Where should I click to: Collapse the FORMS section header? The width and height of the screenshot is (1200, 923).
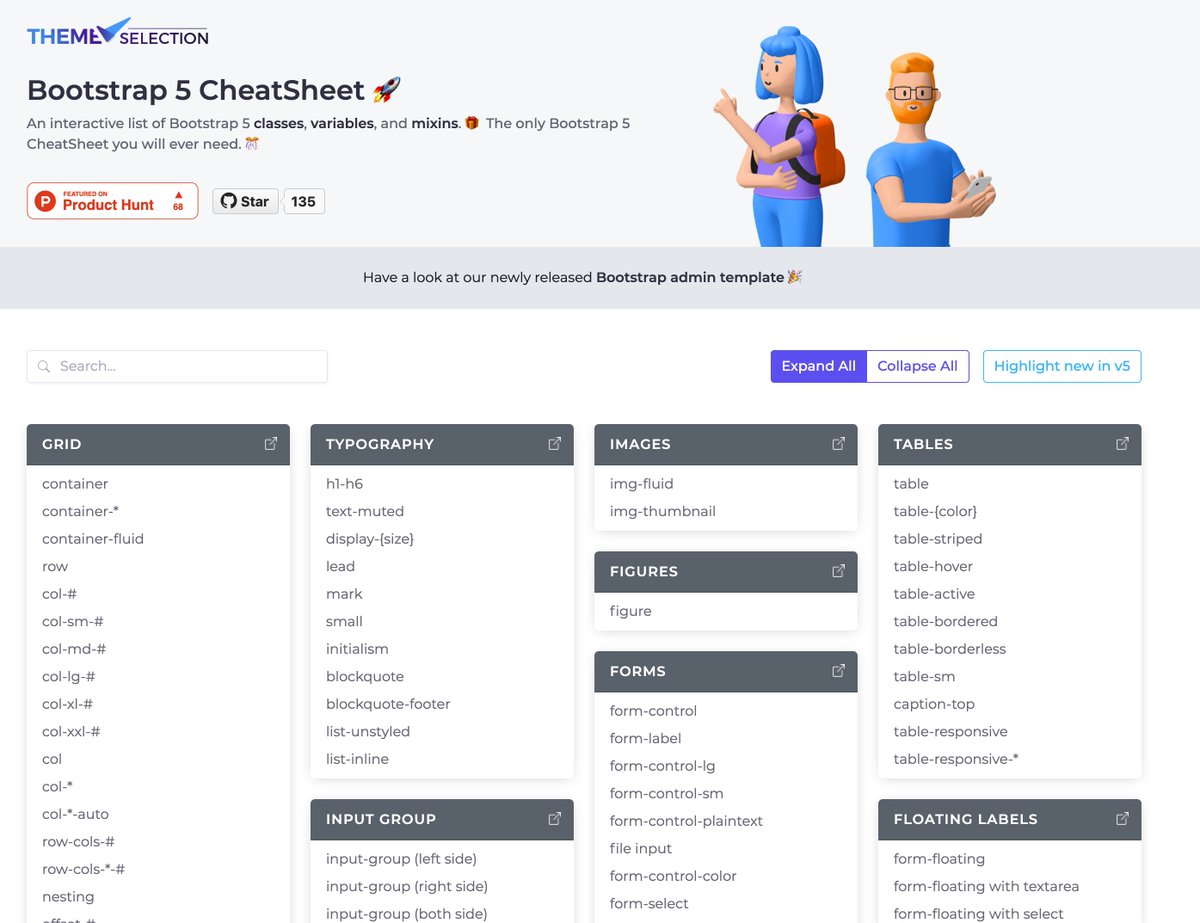[726, 671]
